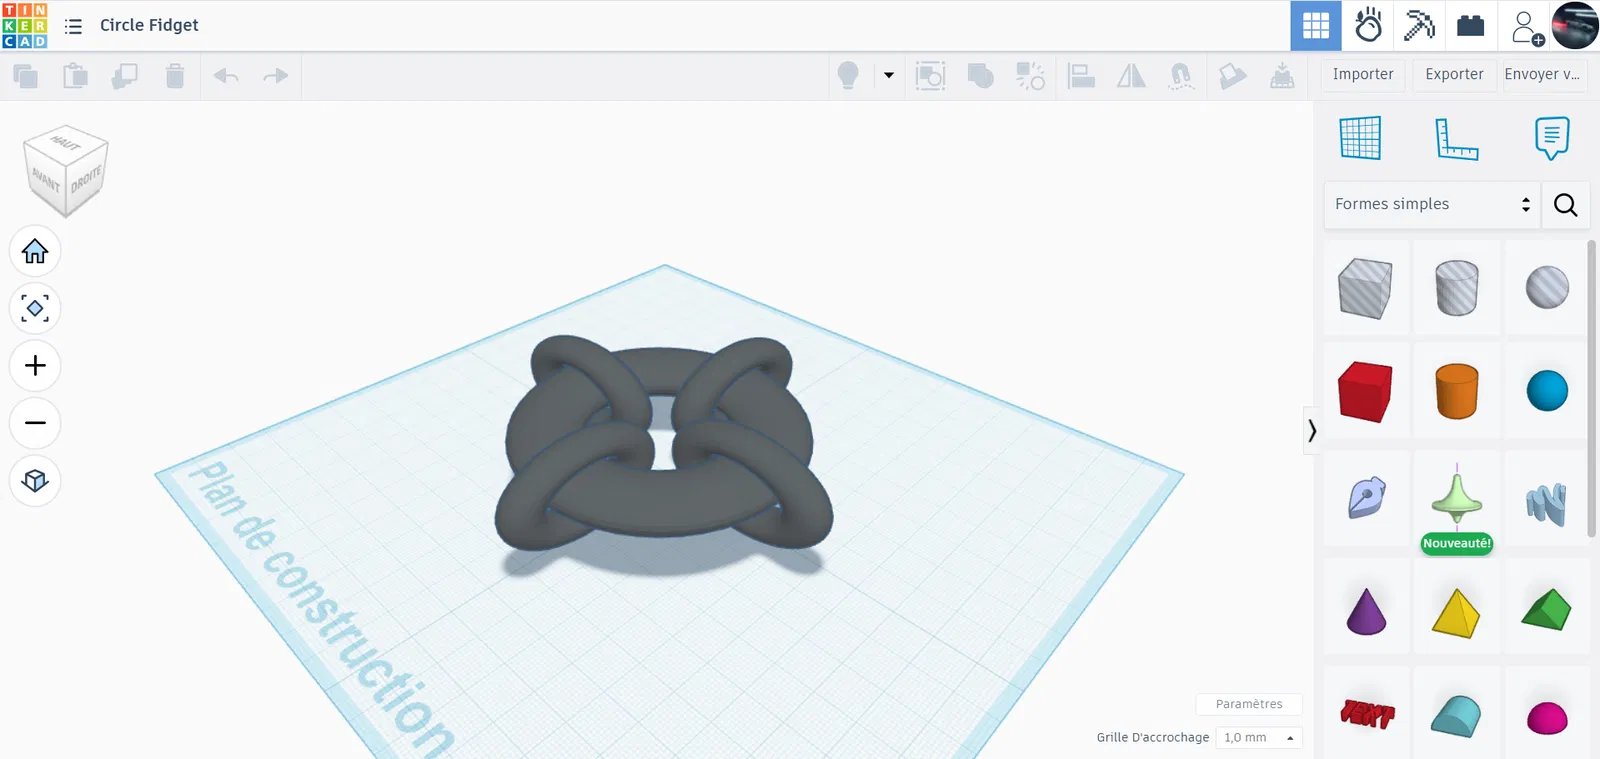This screenshot has height=759, width=1600.
Task: Zoom in with the plus button
Action: 35,366
